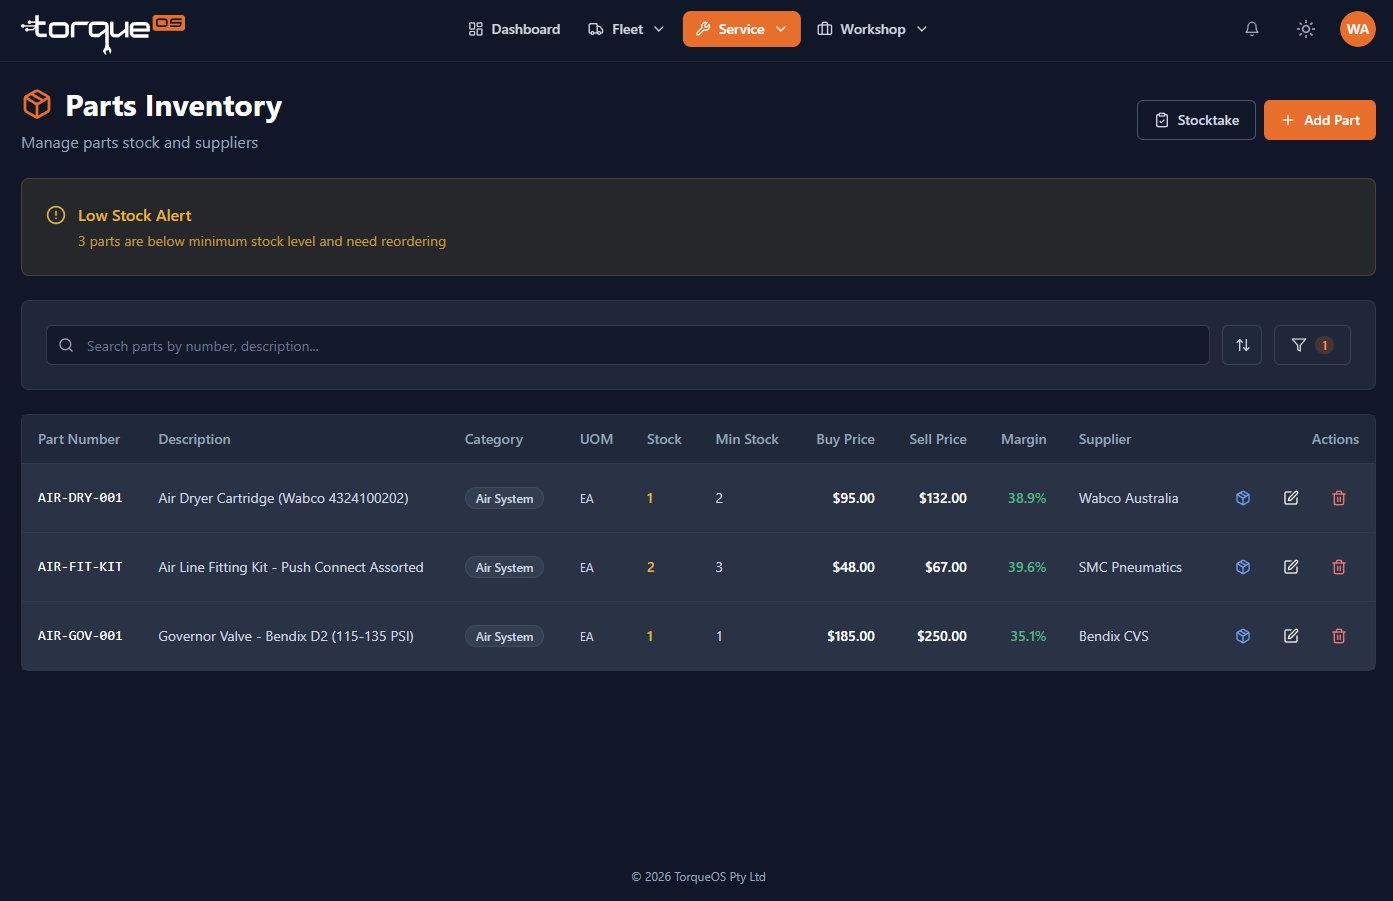This screenshot has height=901, width=1393.
Task: Click Air System tag in AIR-FIT-KIT row
Action: (x=504, y=568)
